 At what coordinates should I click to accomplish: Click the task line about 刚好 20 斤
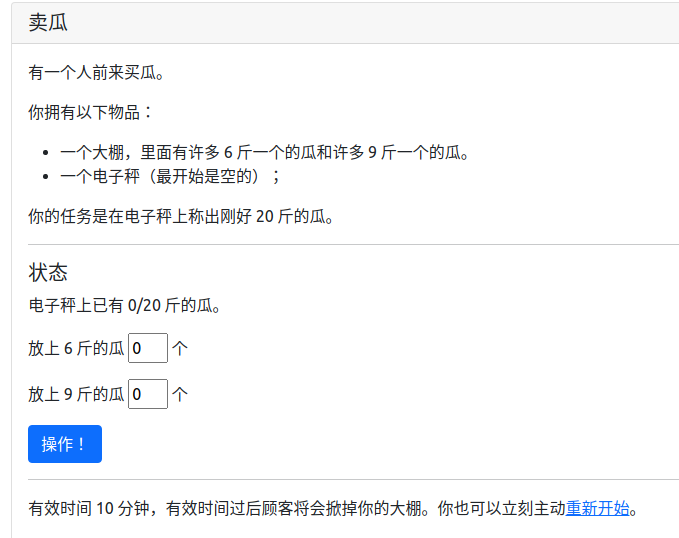click(x=181, y=216)
